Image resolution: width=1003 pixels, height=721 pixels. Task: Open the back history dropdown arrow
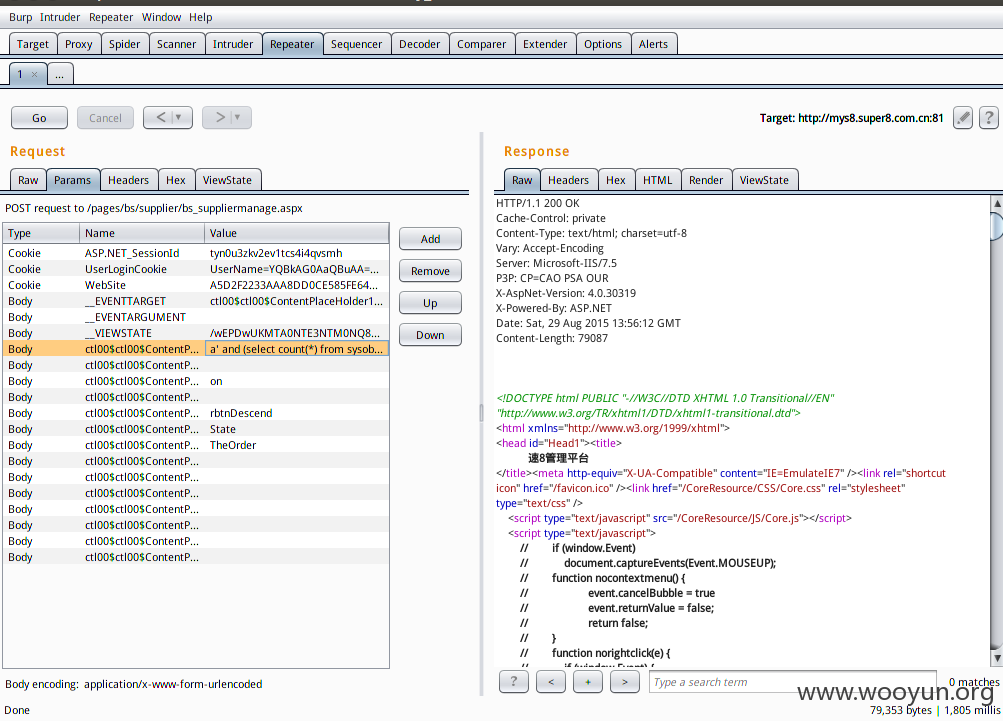pos(178,118)
